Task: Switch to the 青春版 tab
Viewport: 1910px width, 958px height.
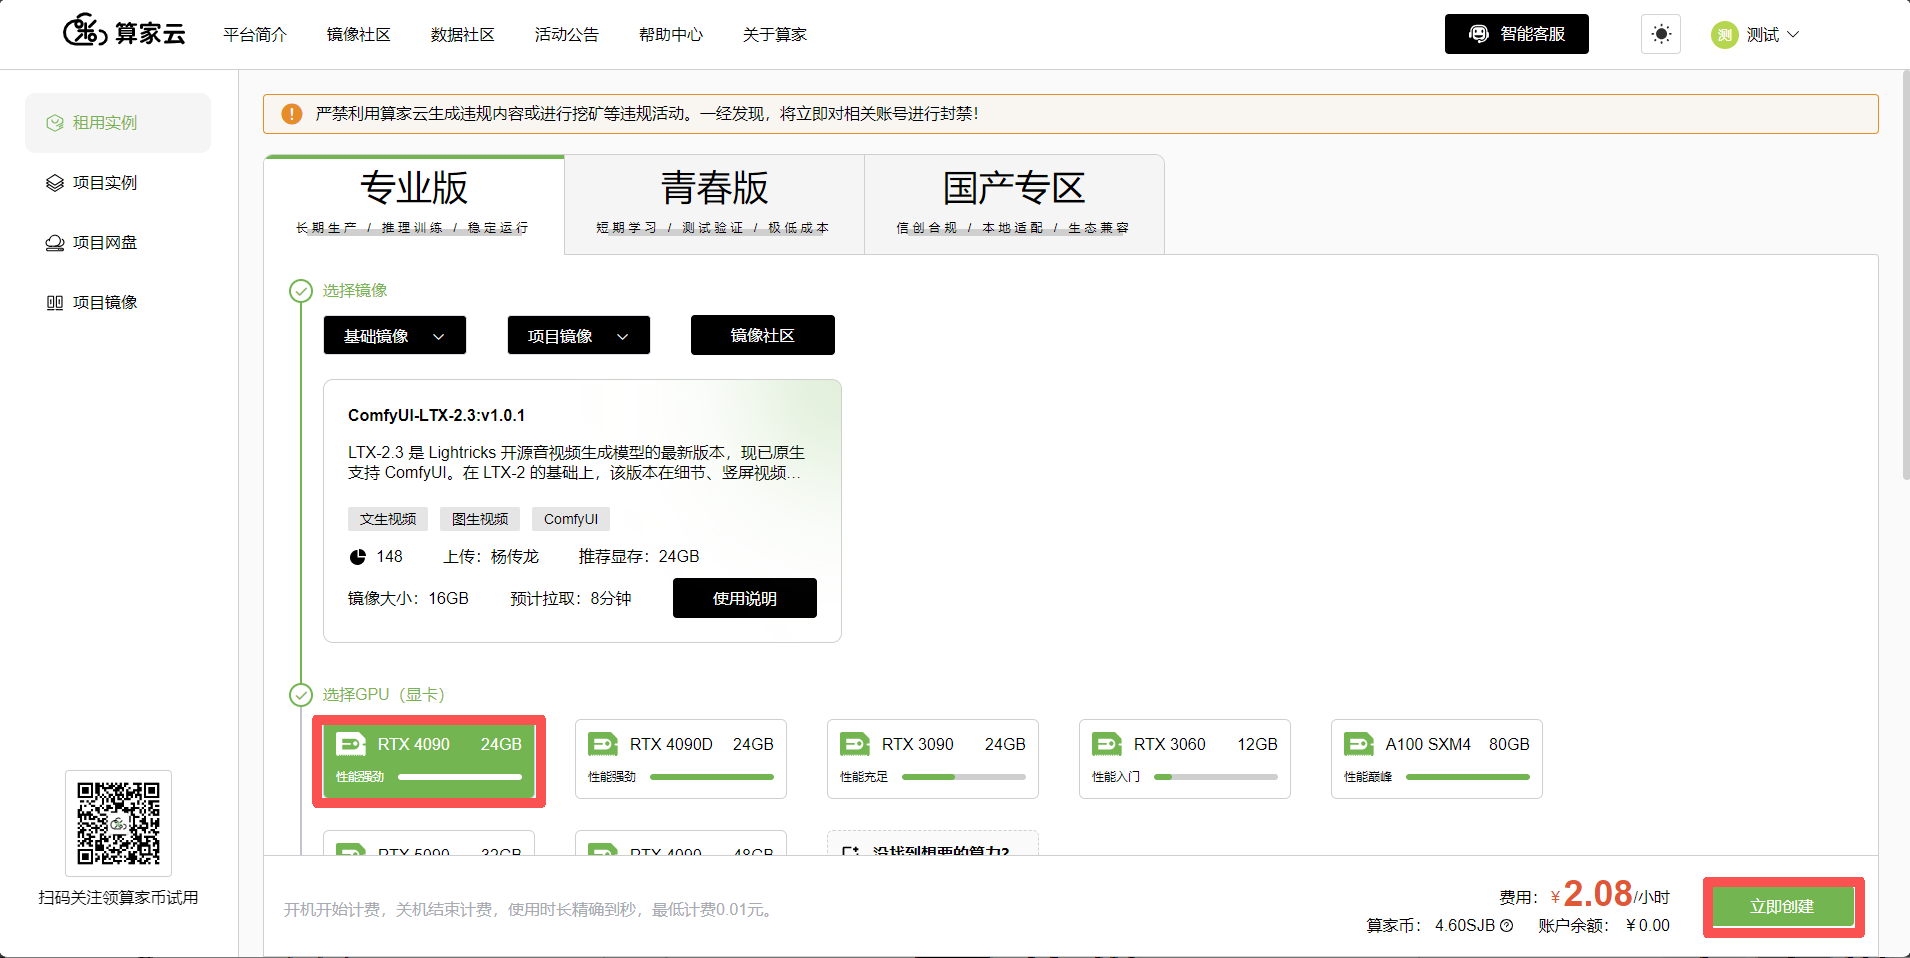Action: [x=714, y=205]
